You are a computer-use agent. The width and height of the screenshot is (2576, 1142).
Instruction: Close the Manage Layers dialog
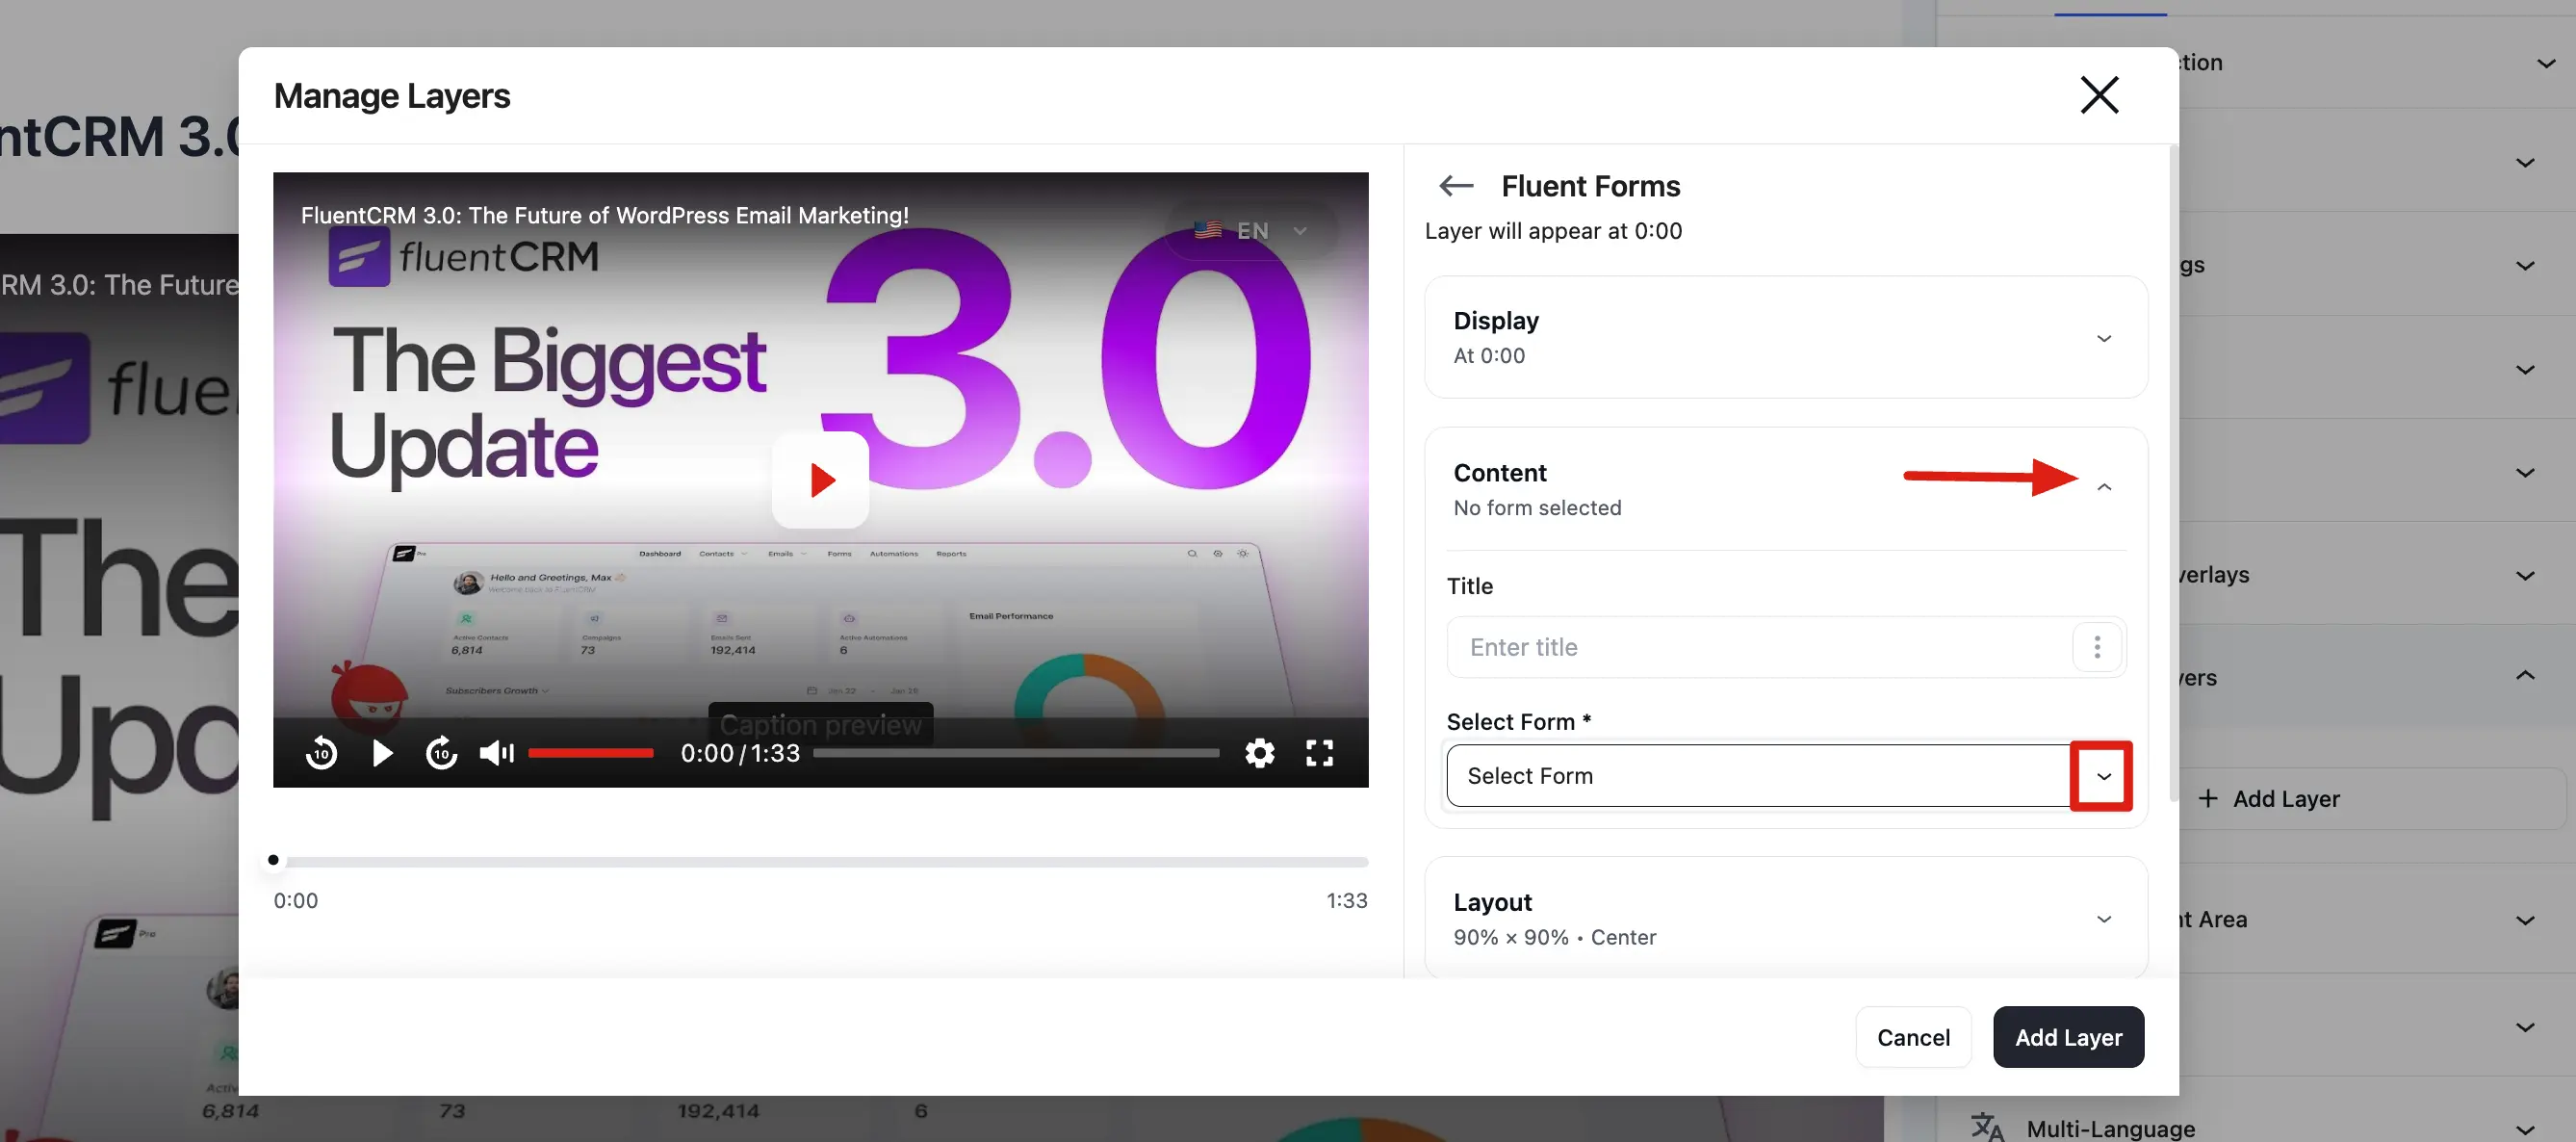click(x=2099, y=95)
